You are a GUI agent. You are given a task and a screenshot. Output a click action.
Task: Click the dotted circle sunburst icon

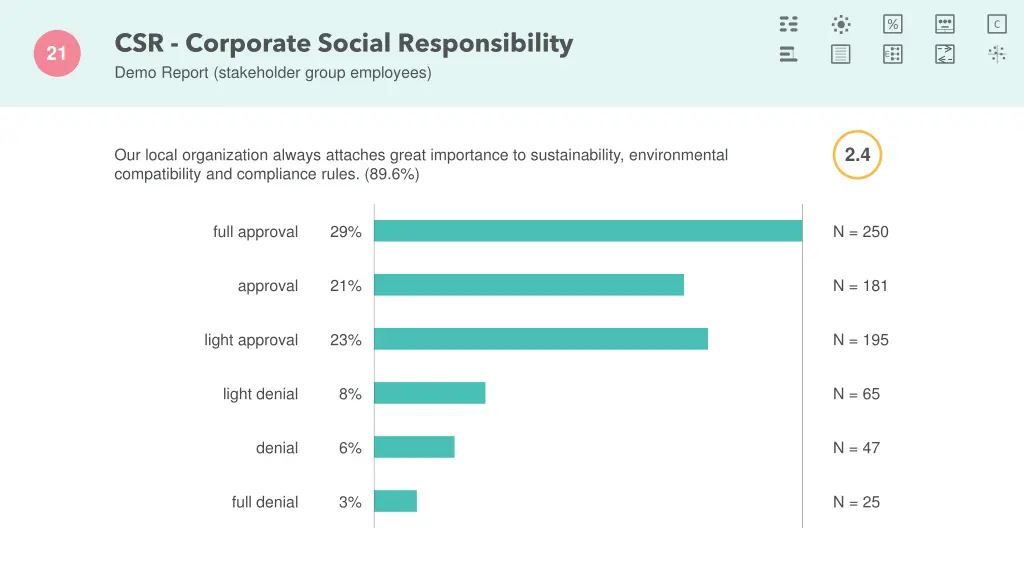click(x=841, y=24)
